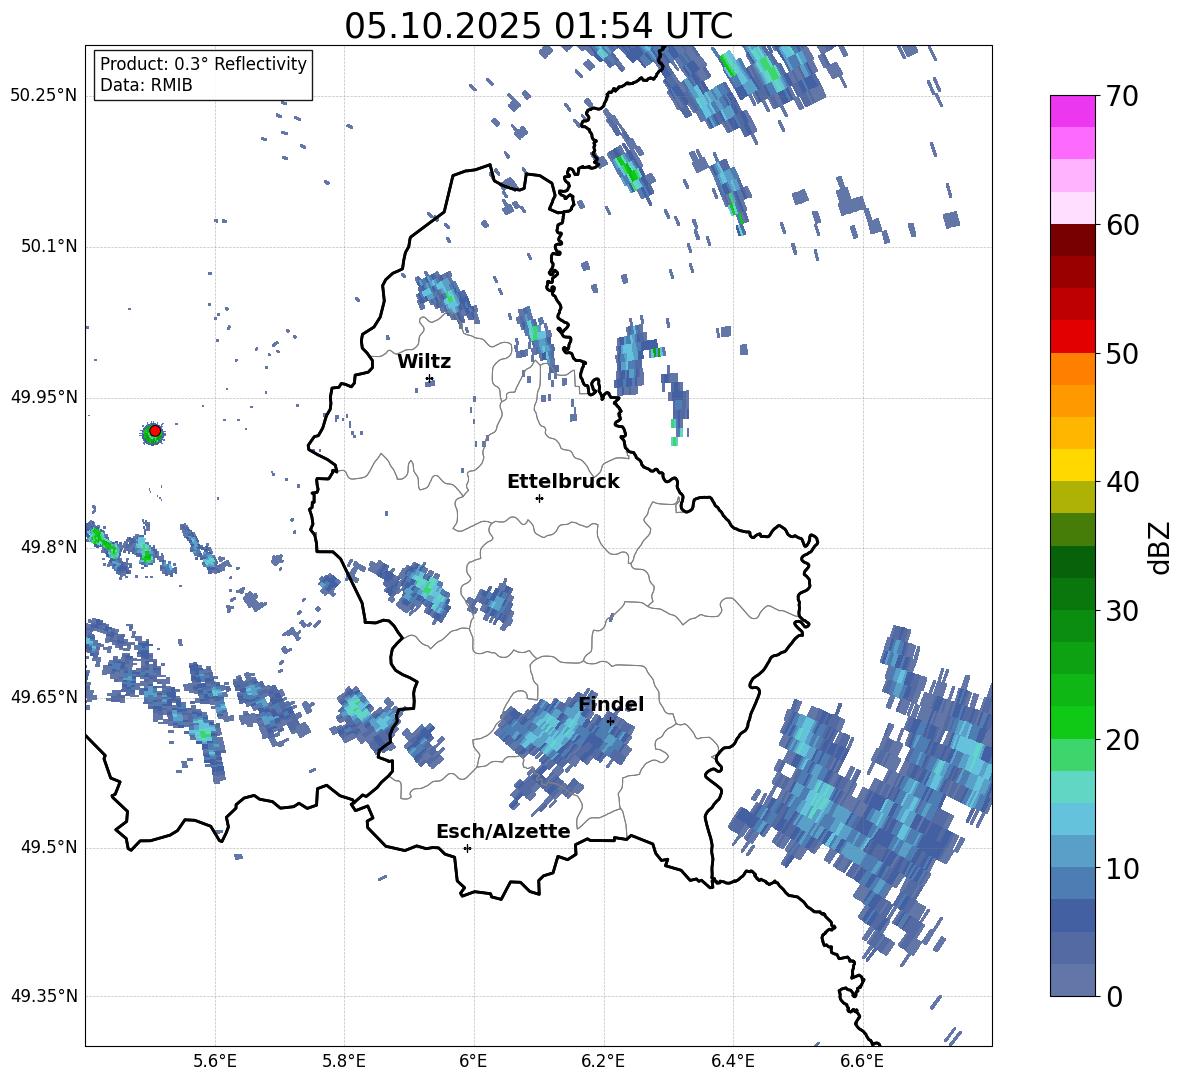Click the 49.35°N latitude label

coord(44,996)
